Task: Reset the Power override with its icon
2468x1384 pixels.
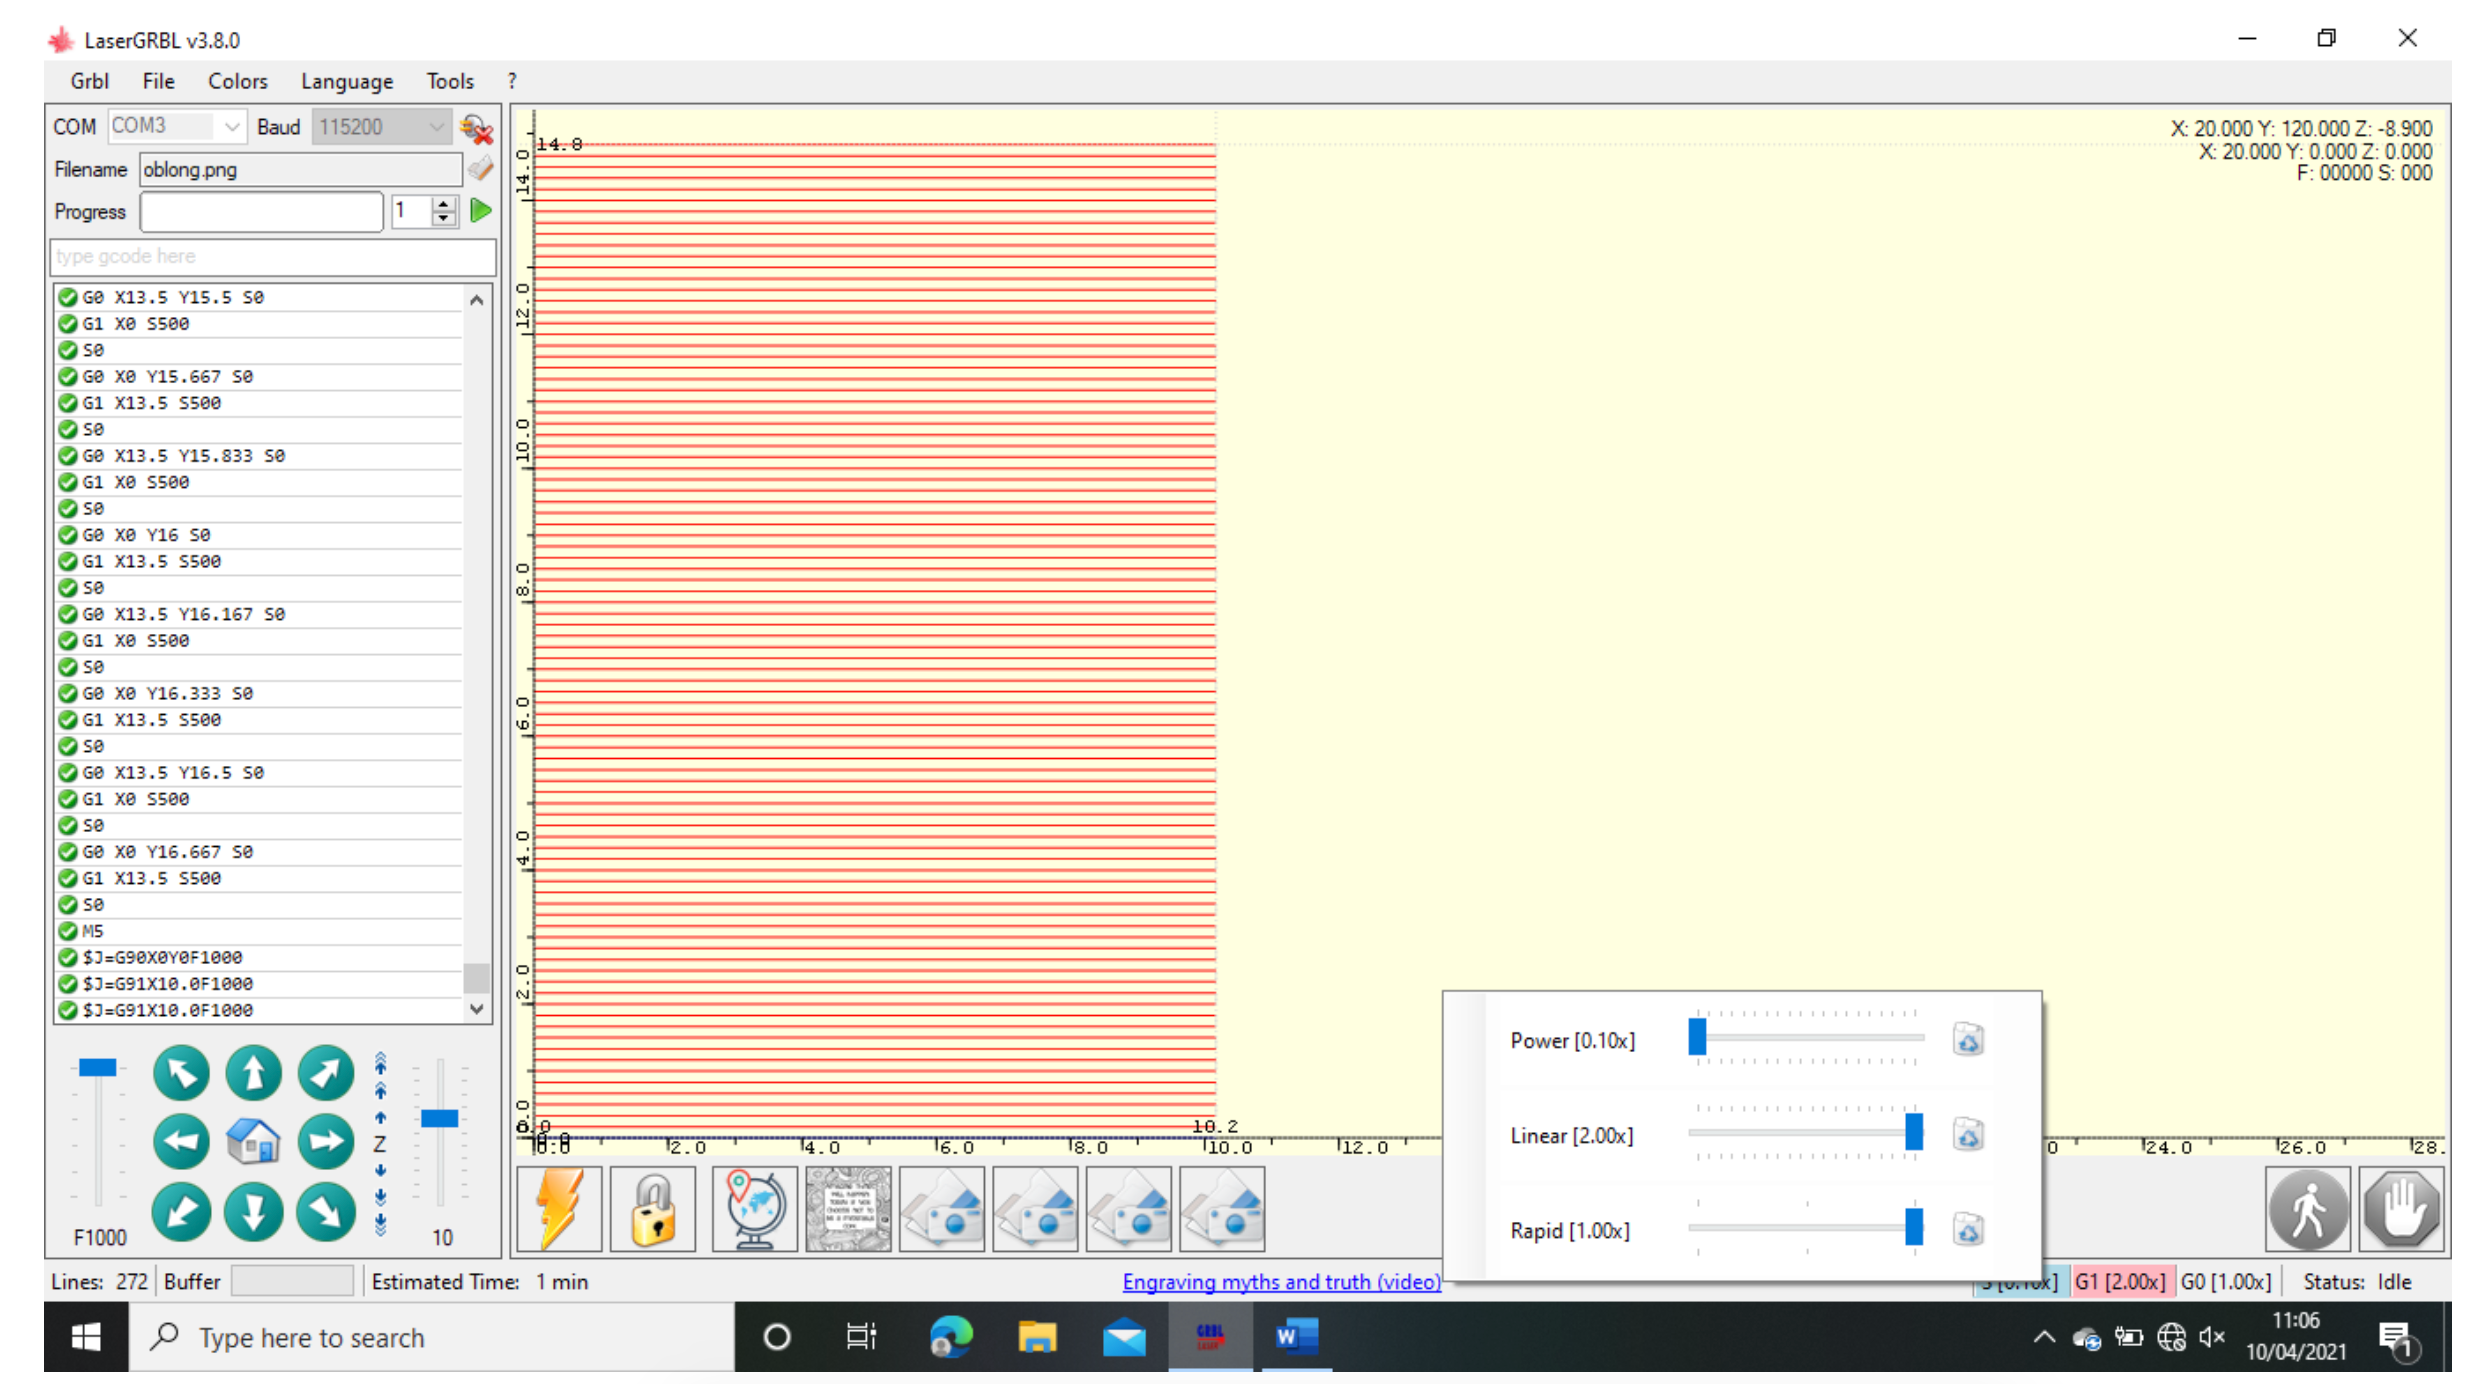Action: click(x=1968, y=1040)
